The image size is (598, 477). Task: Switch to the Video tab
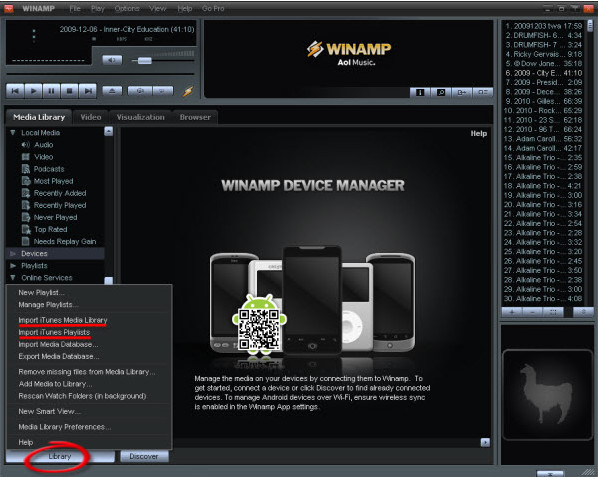91,117
